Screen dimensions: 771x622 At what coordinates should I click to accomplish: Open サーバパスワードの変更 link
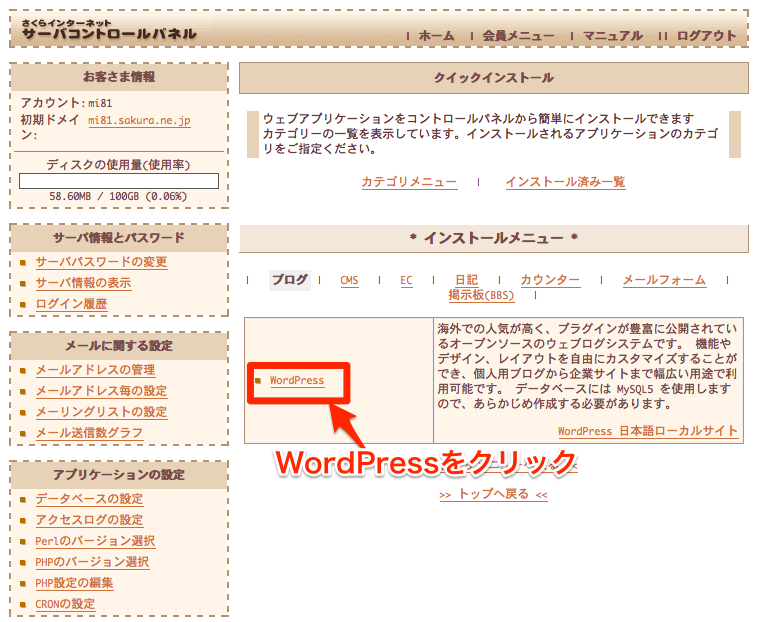coord(101,262)
